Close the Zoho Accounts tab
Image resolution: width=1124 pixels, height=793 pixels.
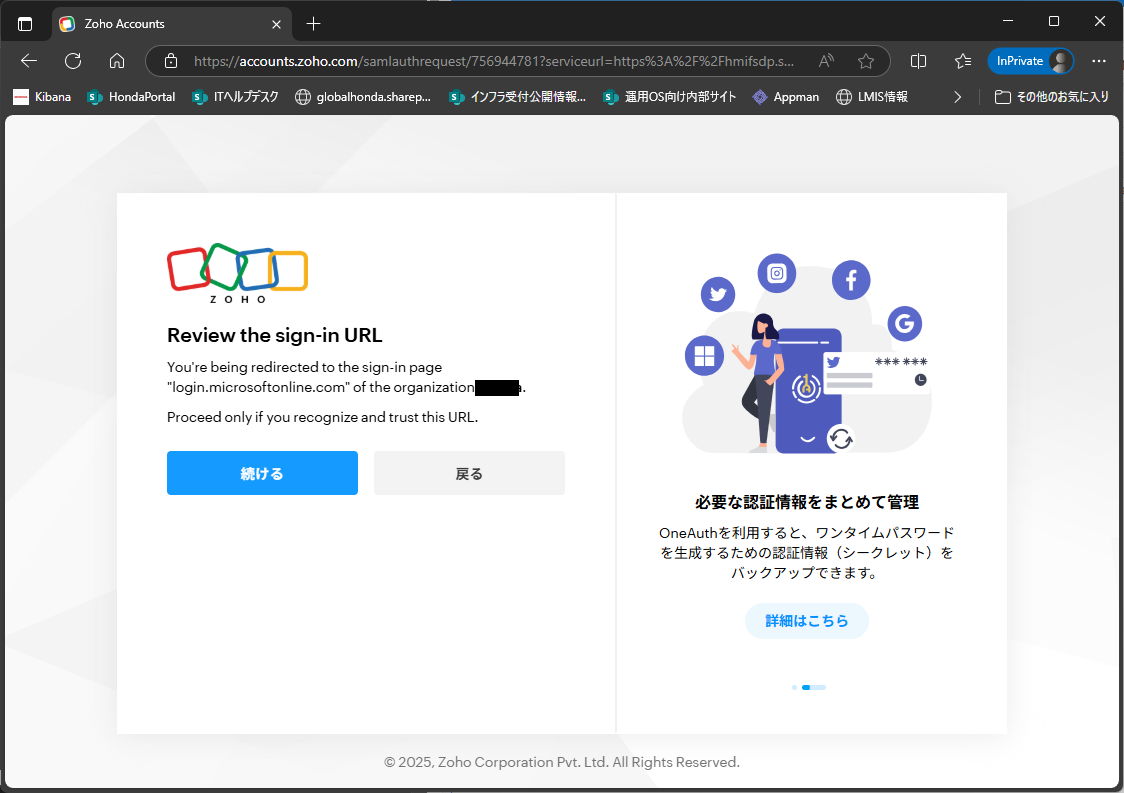(276, 24)
